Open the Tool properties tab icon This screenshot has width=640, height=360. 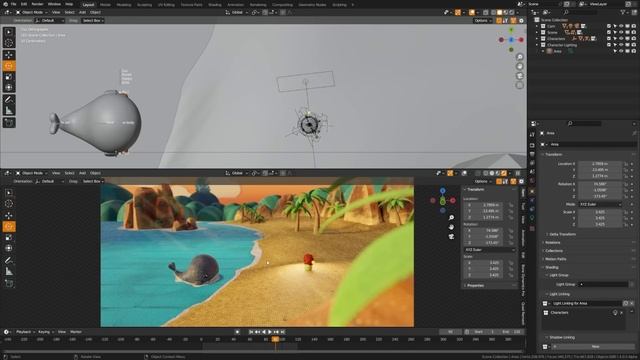click(x=532, y=134)
